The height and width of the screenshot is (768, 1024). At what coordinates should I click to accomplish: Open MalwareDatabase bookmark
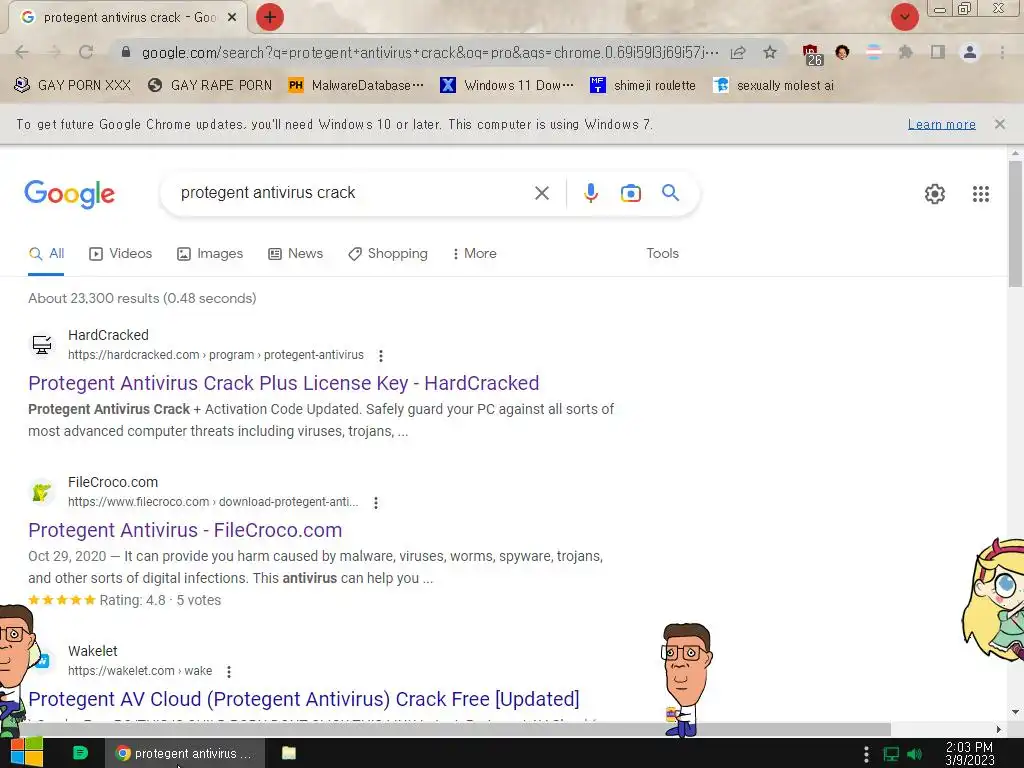pyautogui.click(x=356, y=86)
